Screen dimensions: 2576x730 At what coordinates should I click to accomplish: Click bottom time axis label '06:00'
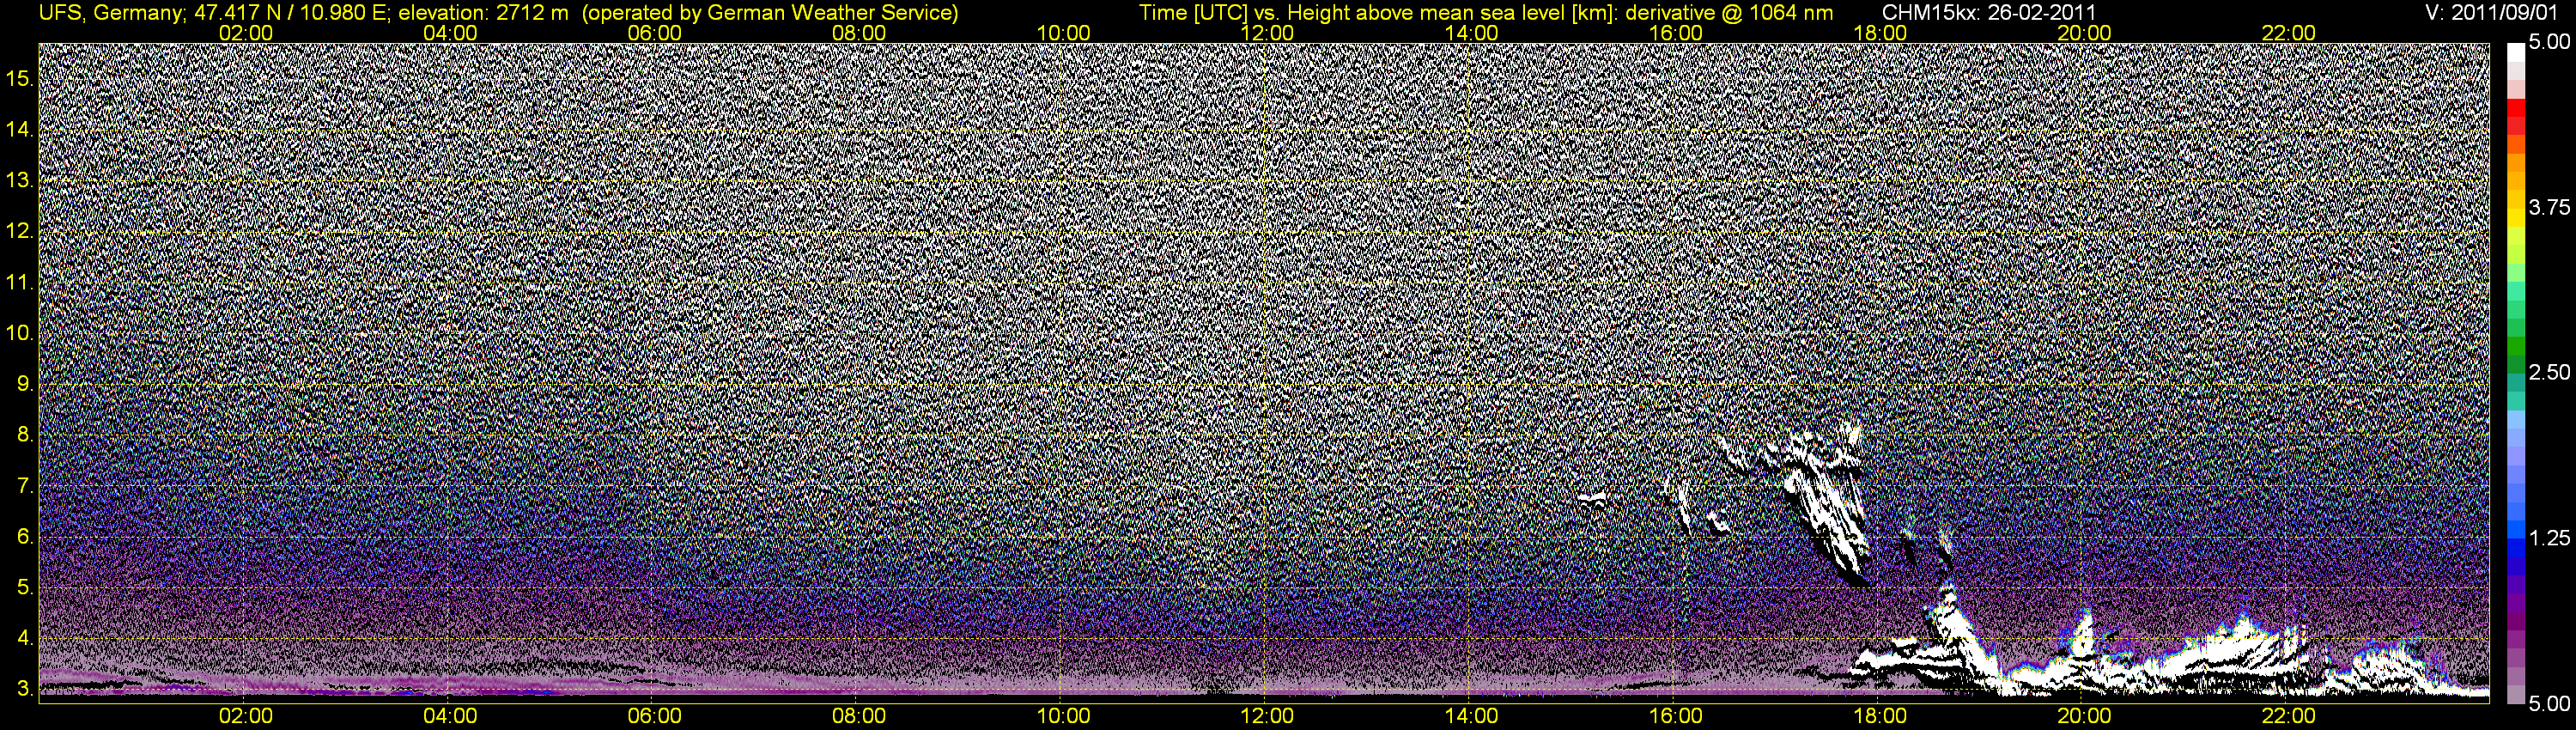pyautogui.click(x=655, y=716)
